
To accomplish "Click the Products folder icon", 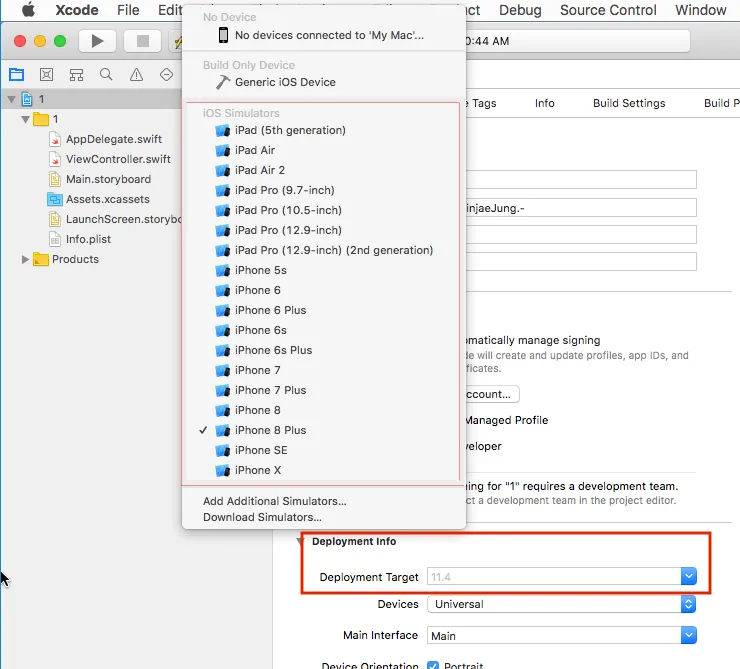I will coord(41,259).
